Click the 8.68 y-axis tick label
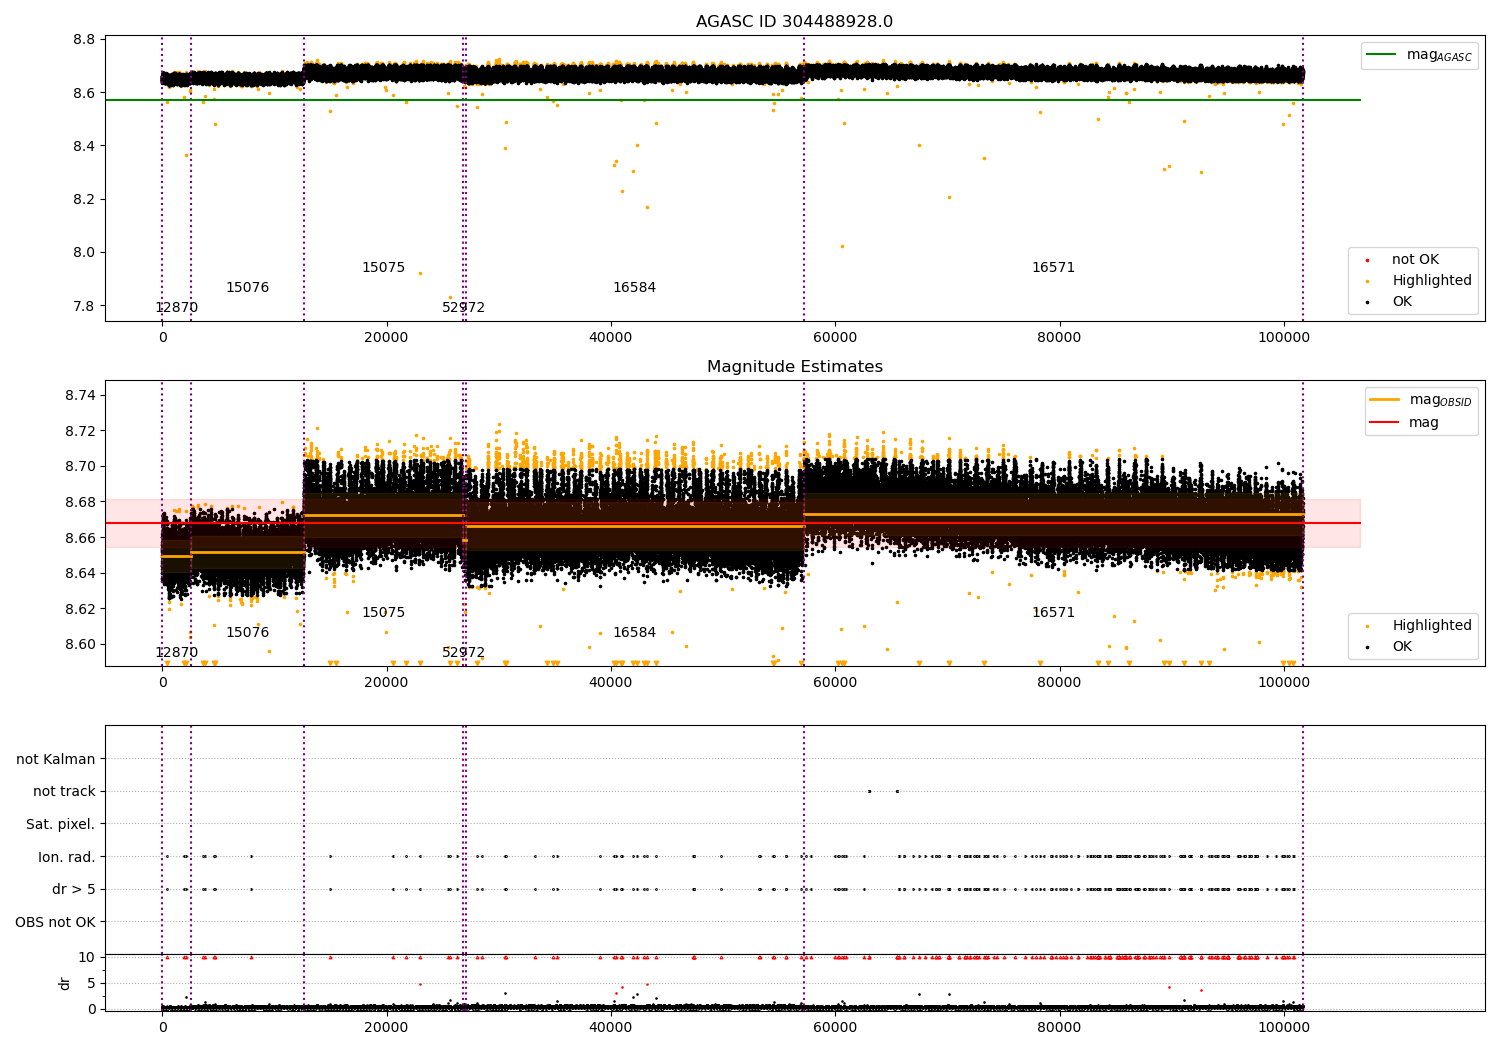 pos(80,502)
